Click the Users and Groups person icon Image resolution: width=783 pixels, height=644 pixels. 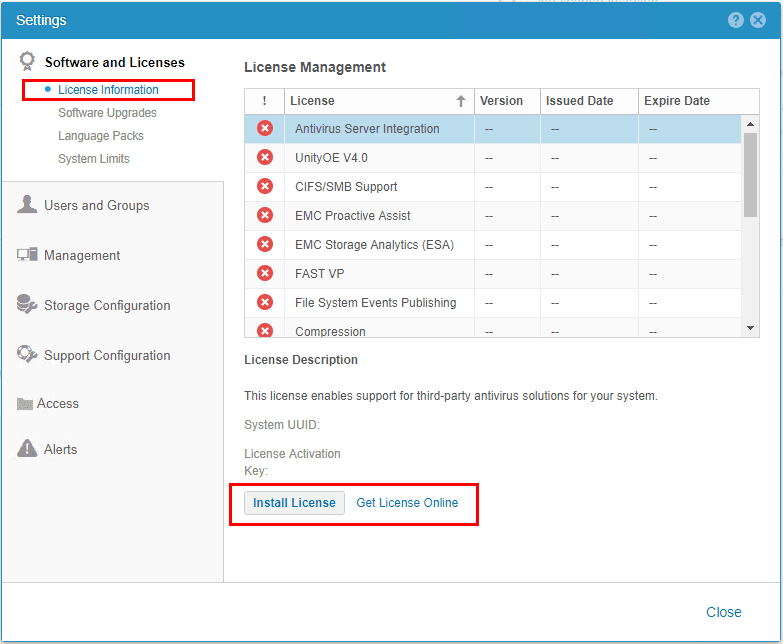point(27,205)
